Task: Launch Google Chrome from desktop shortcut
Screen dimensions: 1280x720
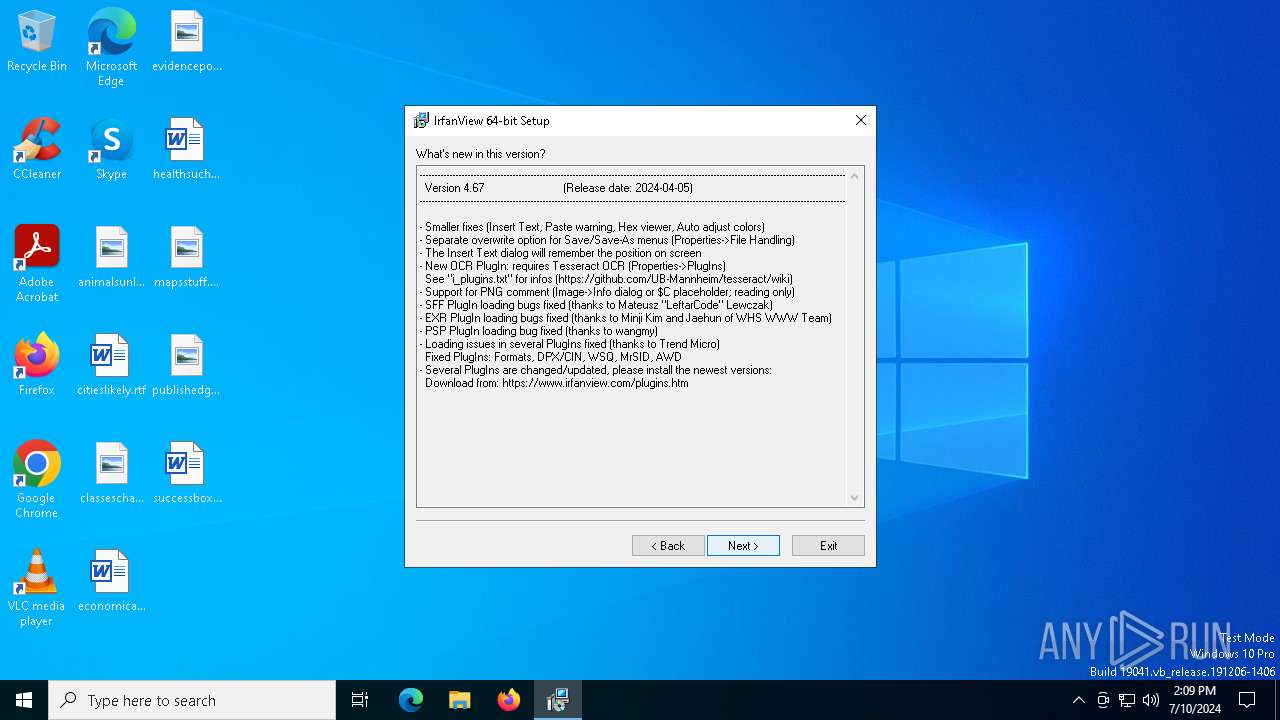Action: 37,480
